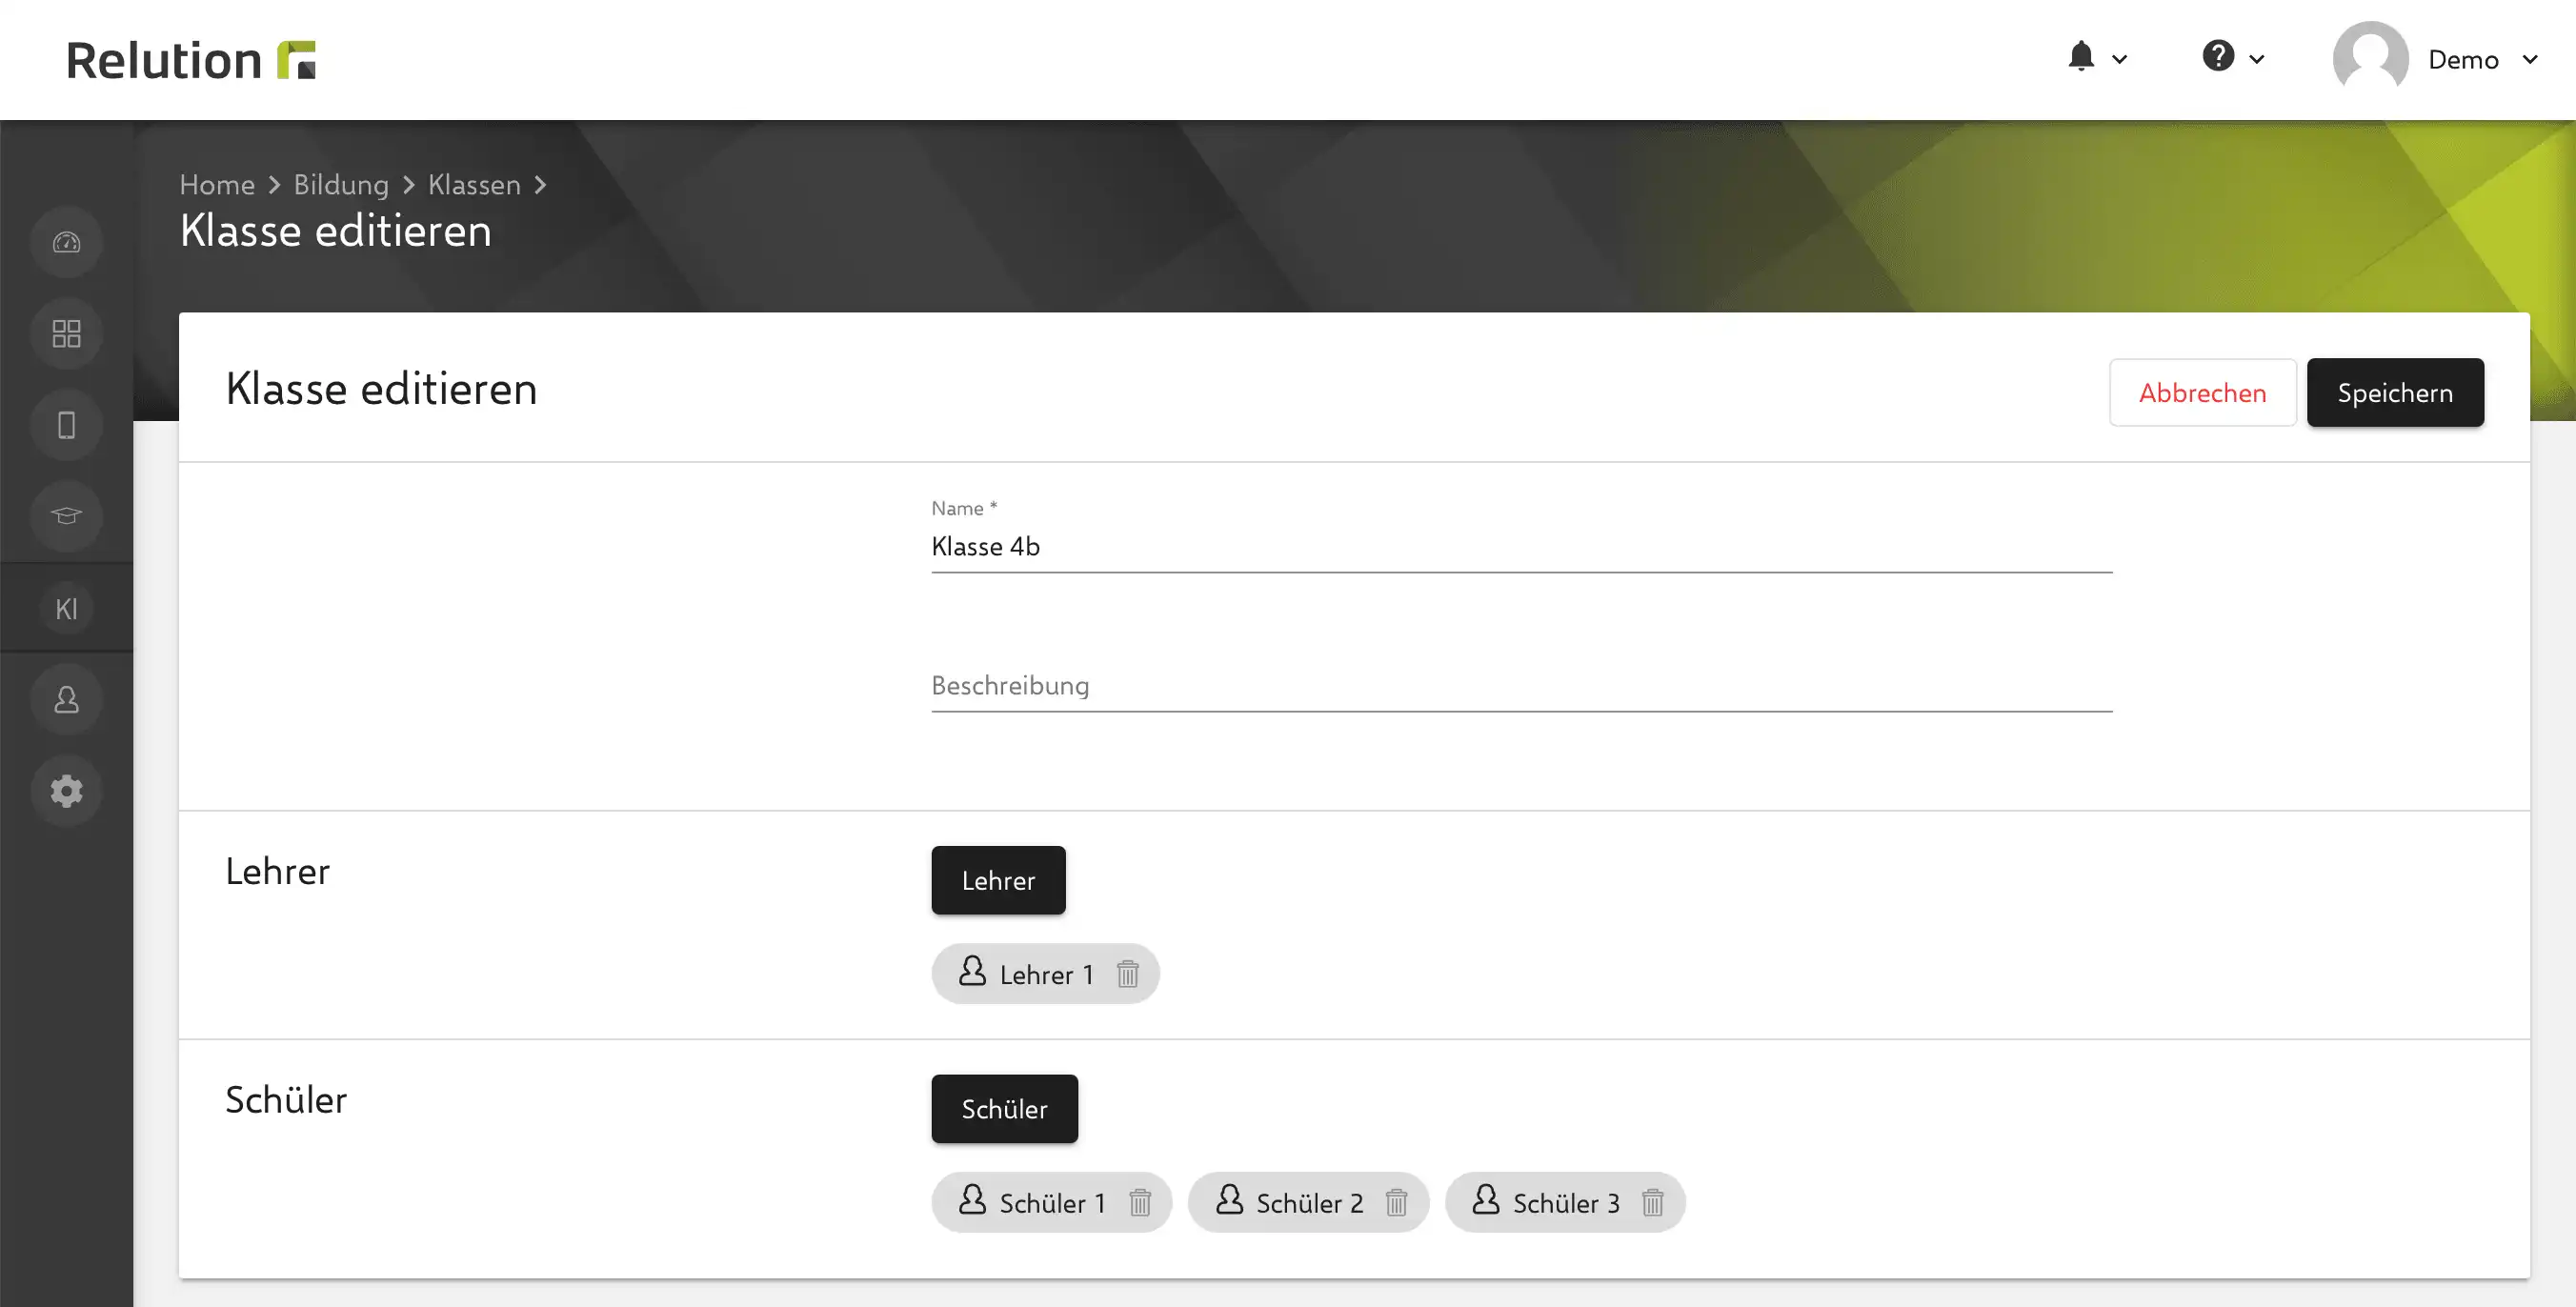
Task: Go to Bildung in breadcrumb
Action: tap(341, 185)
